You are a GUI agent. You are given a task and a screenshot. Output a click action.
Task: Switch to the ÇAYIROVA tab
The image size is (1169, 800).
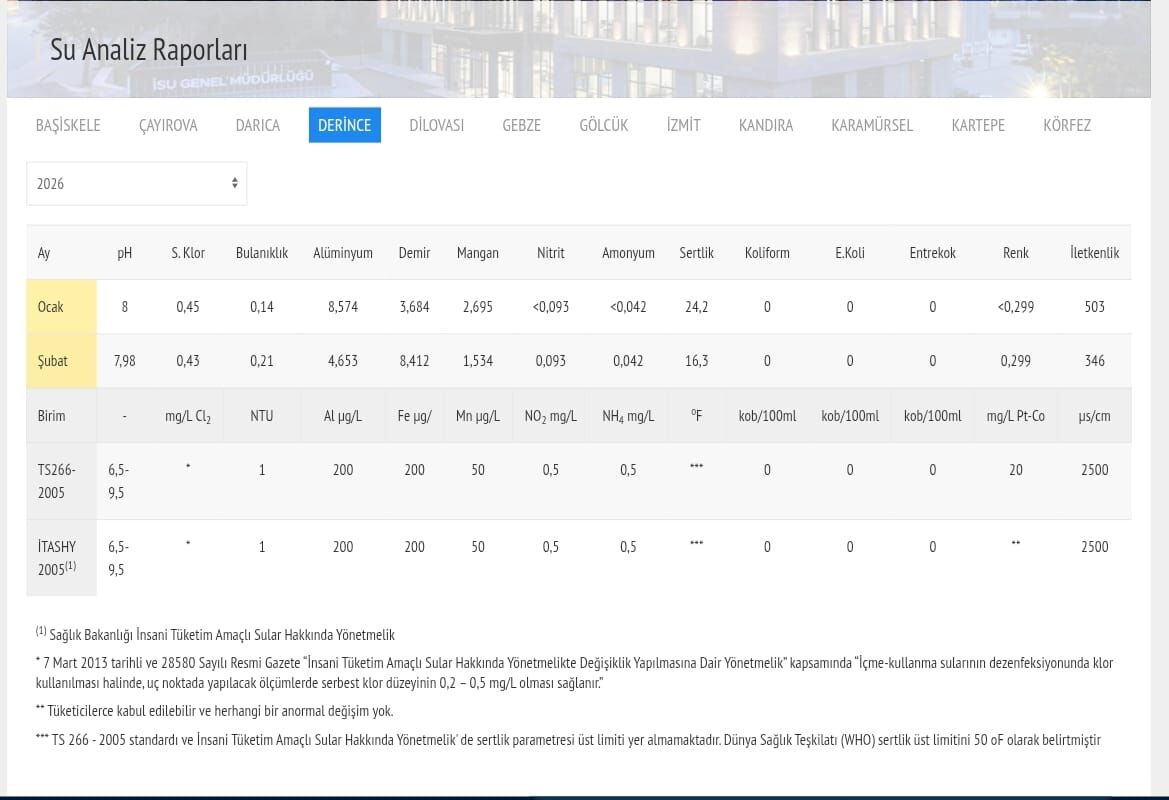pyautogui.click(x=168, y=125)
